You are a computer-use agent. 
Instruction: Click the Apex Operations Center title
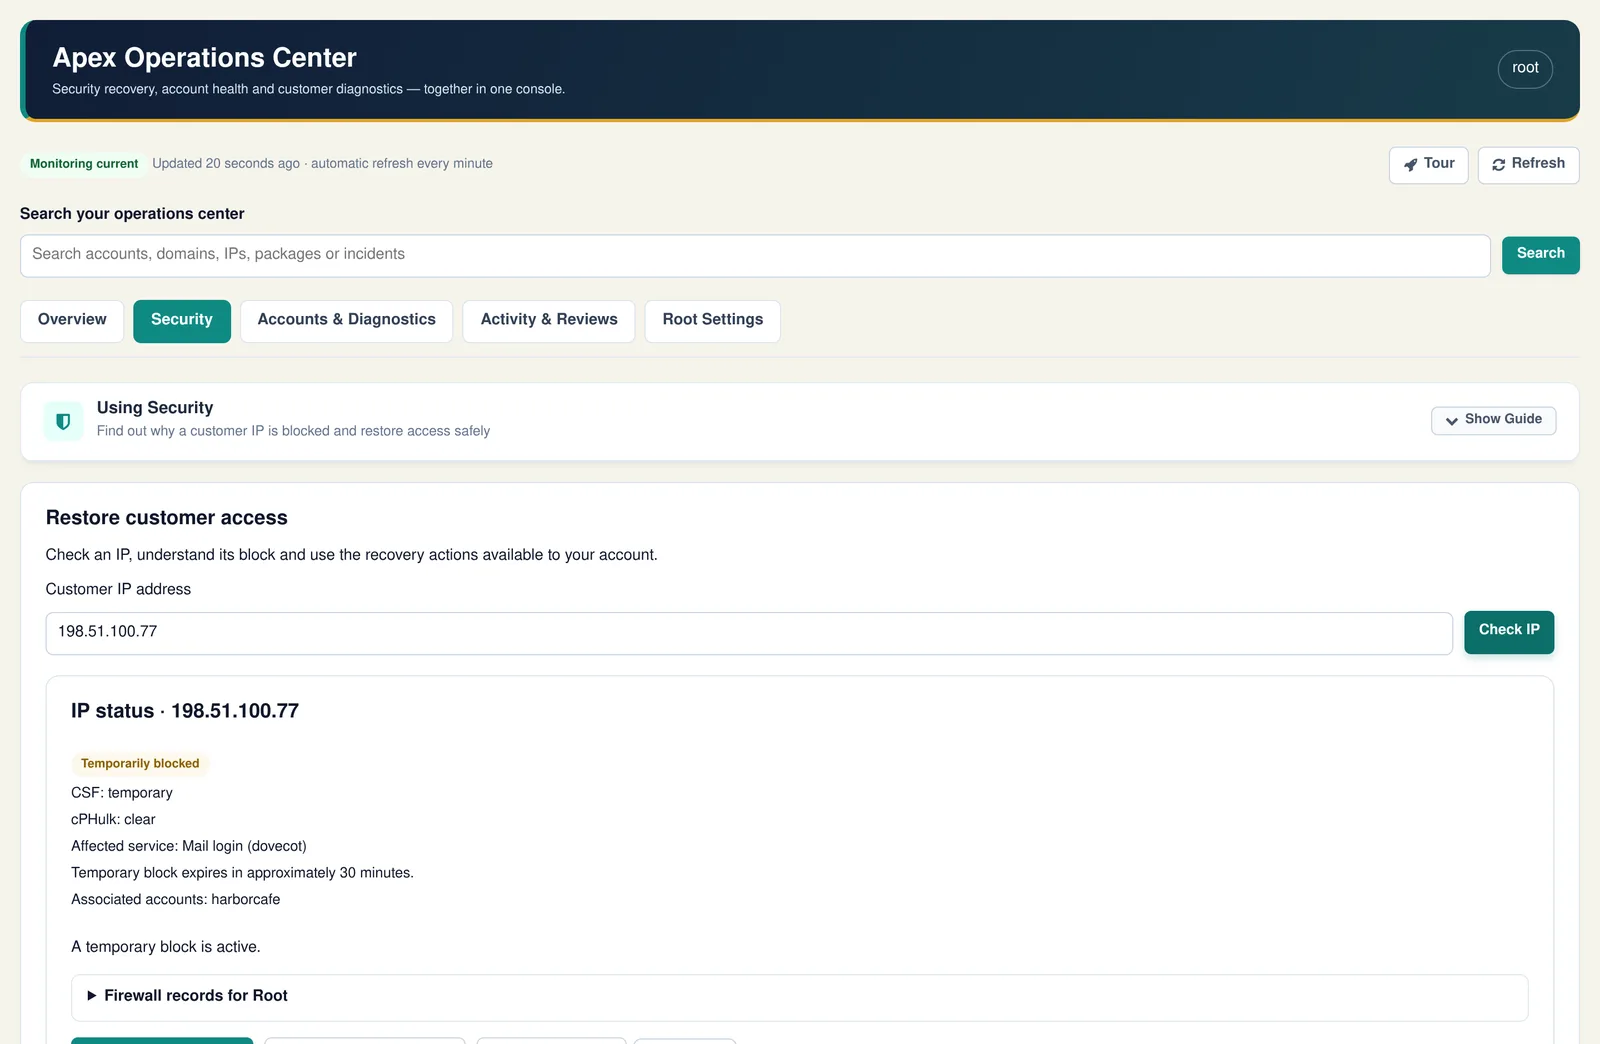tap(205, 58)
